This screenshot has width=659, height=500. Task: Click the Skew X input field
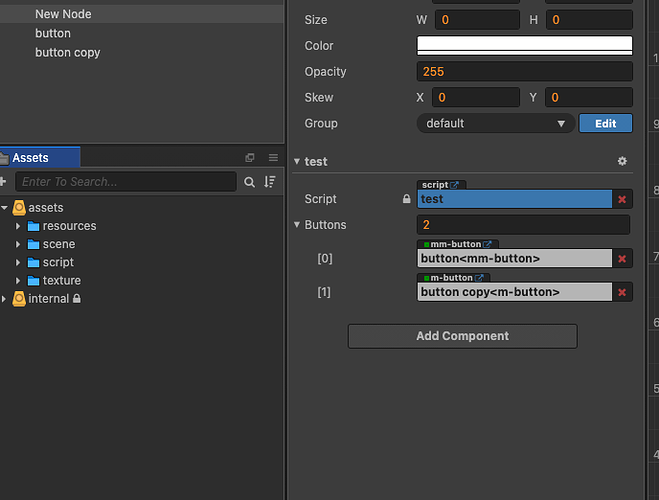476,97
